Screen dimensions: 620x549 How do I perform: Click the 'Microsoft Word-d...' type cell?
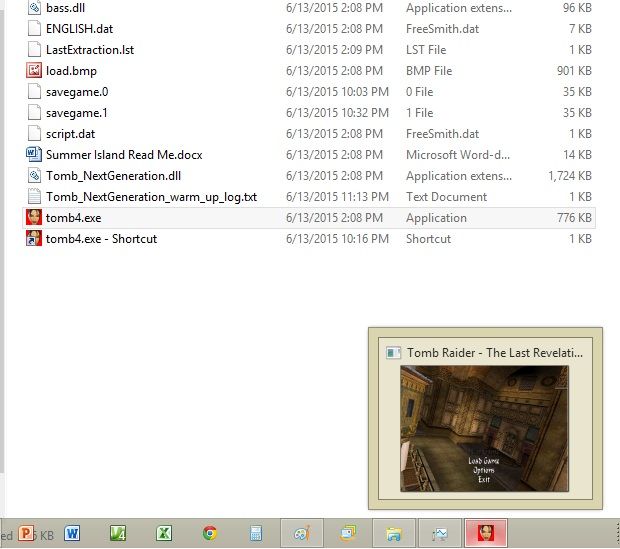pos(458,155)
